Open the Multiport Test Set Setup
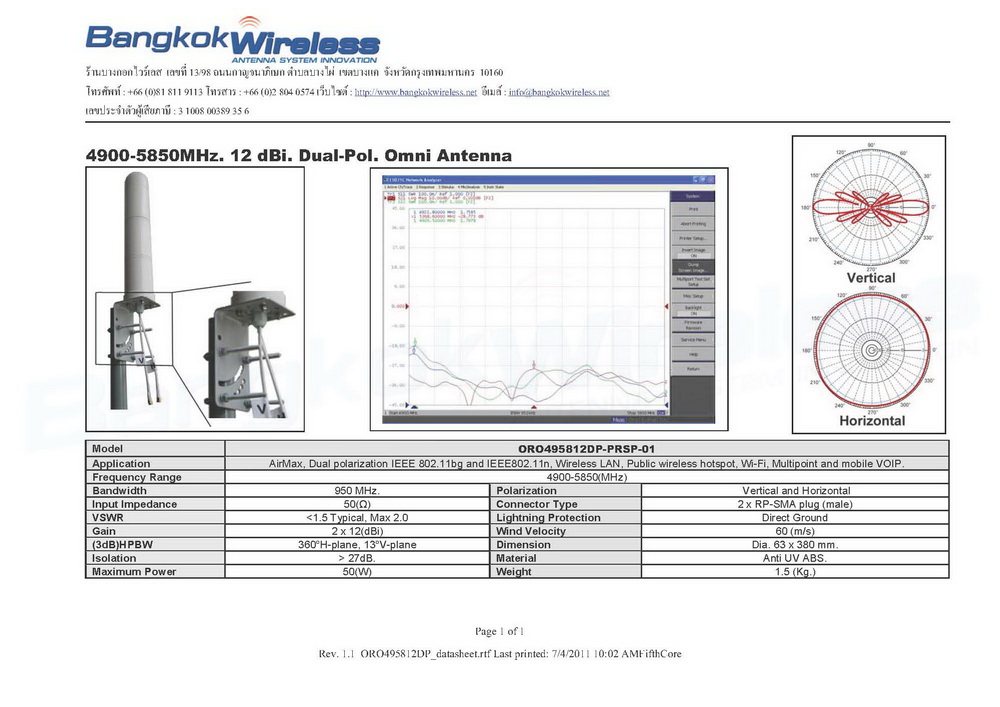 tap(692, 282)
